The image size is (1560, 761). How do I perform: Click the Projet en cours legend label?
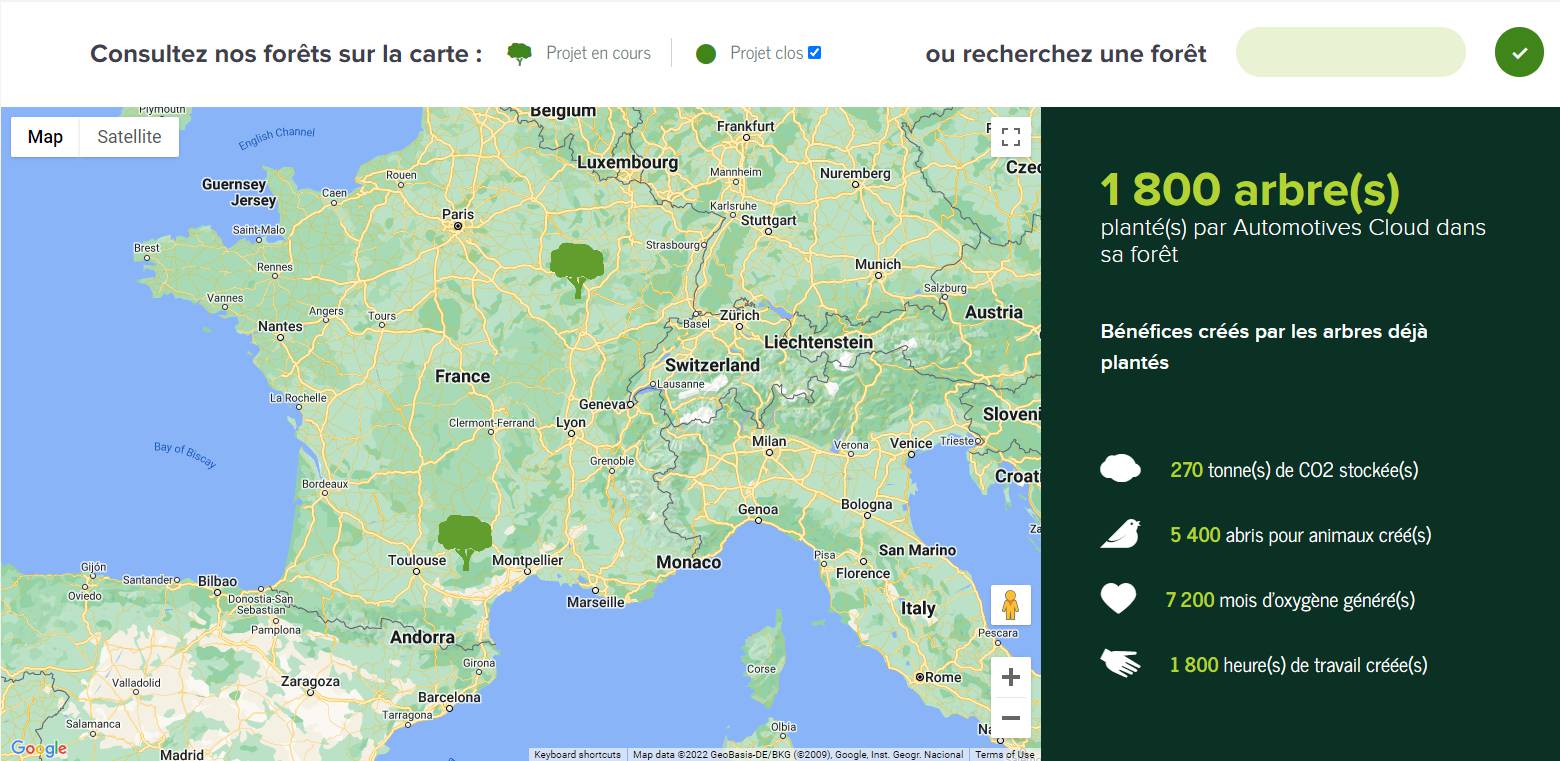tap(598, 53)
